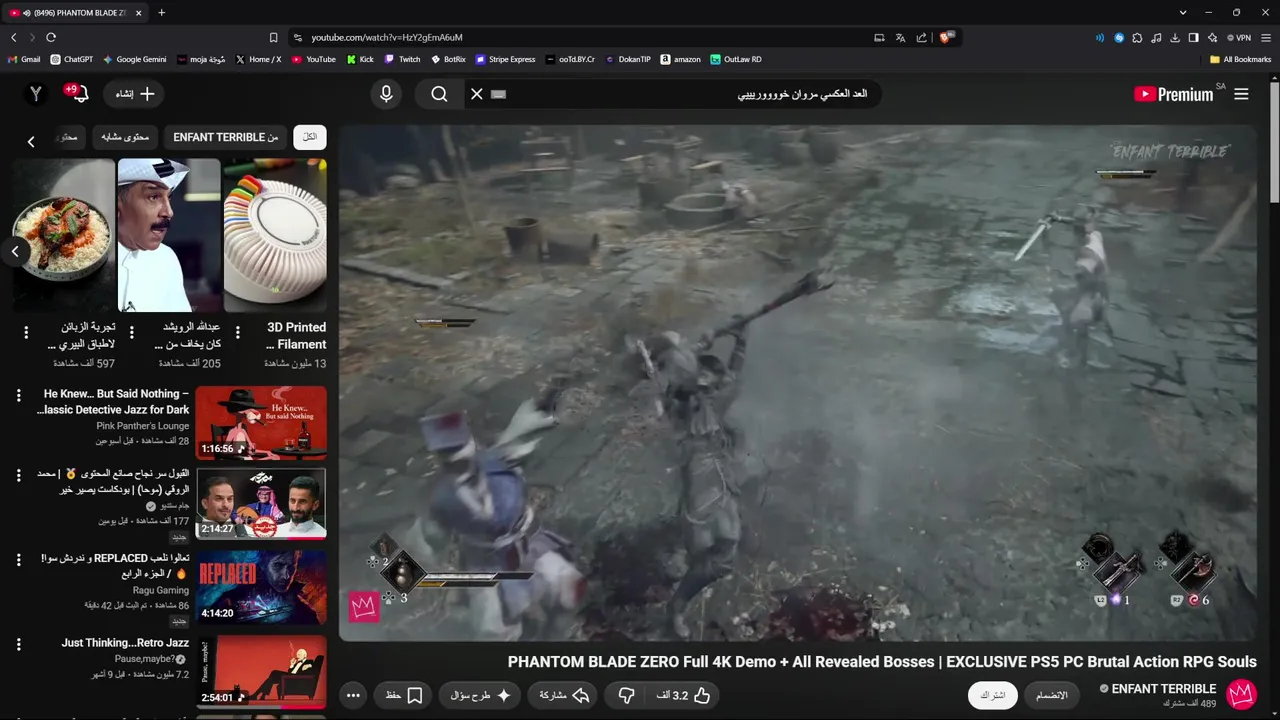Open options for REPLACED stream video
Viewport: 1280px width, 720px height.
18,560
